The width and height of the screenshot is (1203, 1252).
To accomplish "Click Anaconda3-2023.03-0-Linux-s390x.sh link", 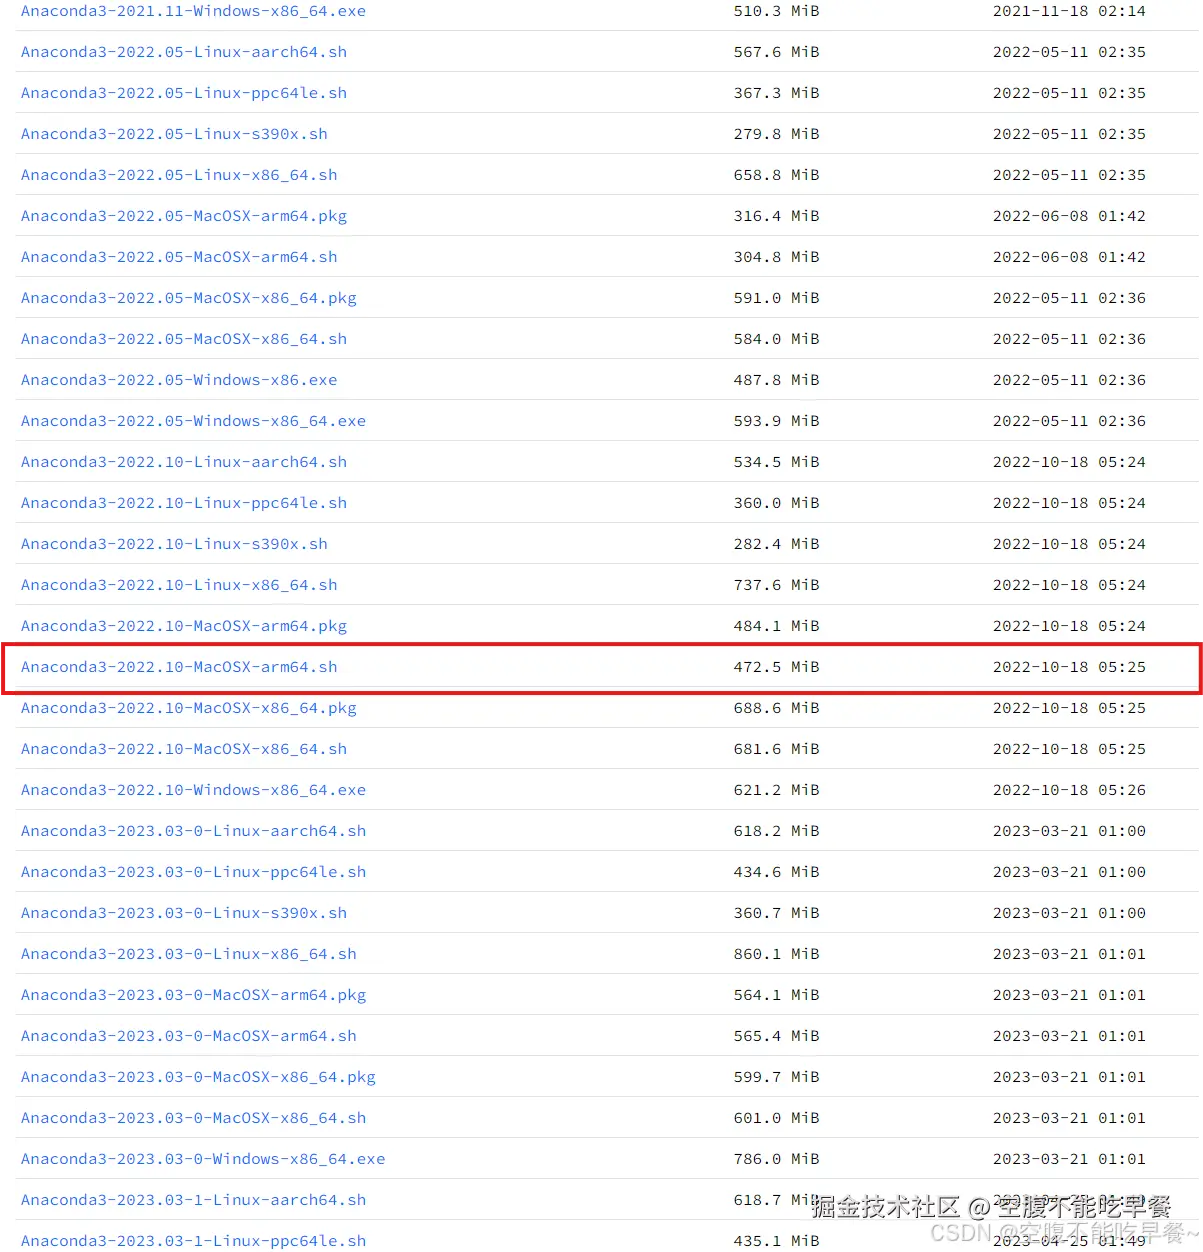I will [184, 913].
